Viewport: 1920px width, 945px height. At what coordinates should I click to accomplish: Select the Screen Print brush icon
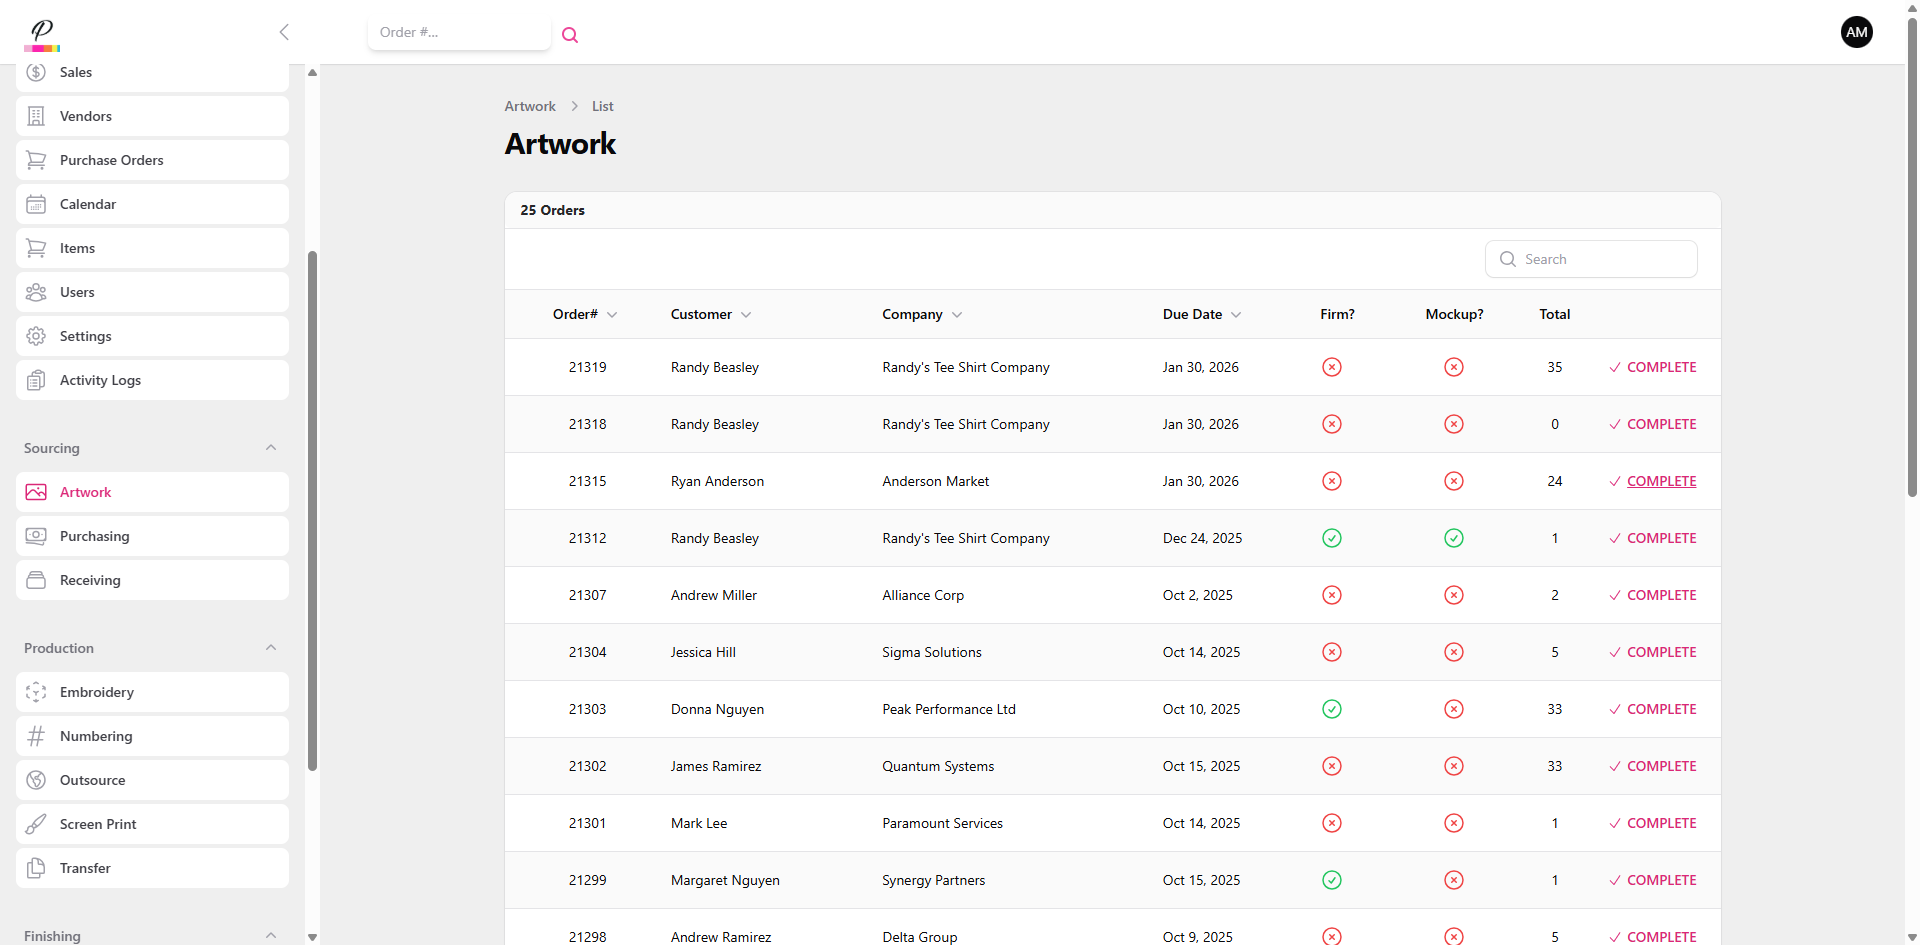pyautogui.click(x=36, y=824)
